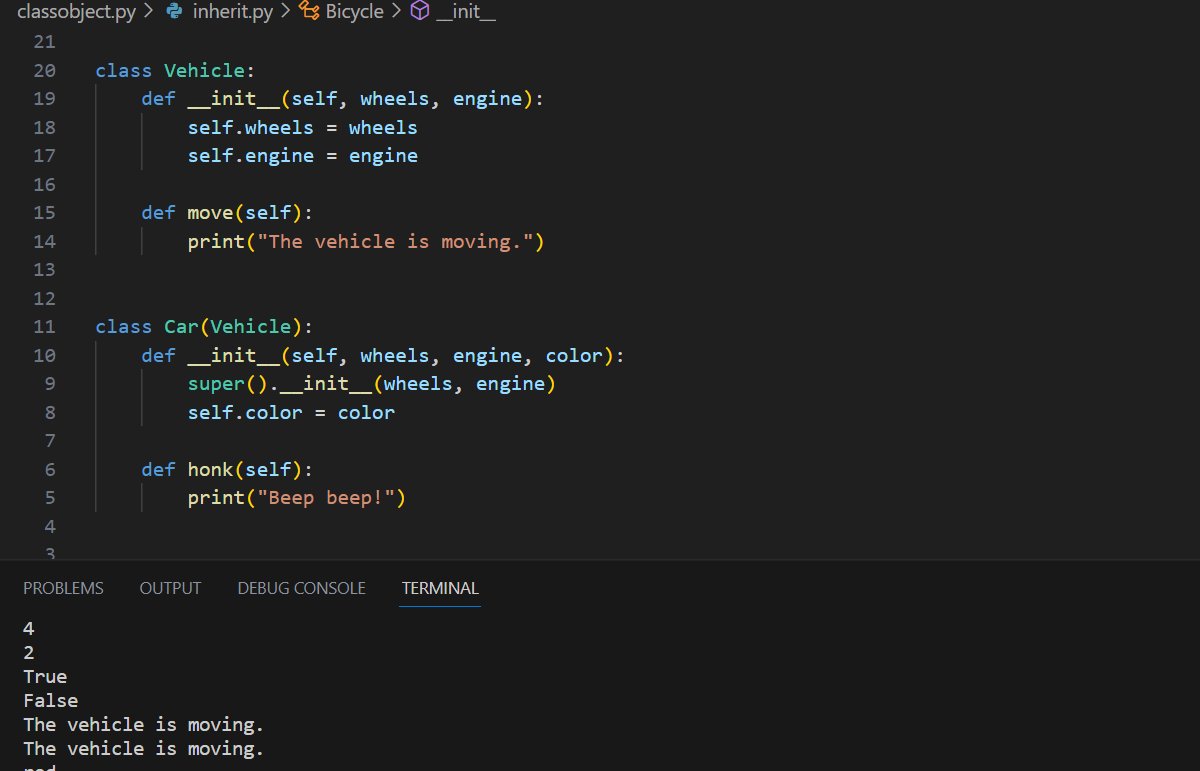1200x771 pixels.
Task: Click the class symbol icon beside Bicycle
Action: pos(310,13)
